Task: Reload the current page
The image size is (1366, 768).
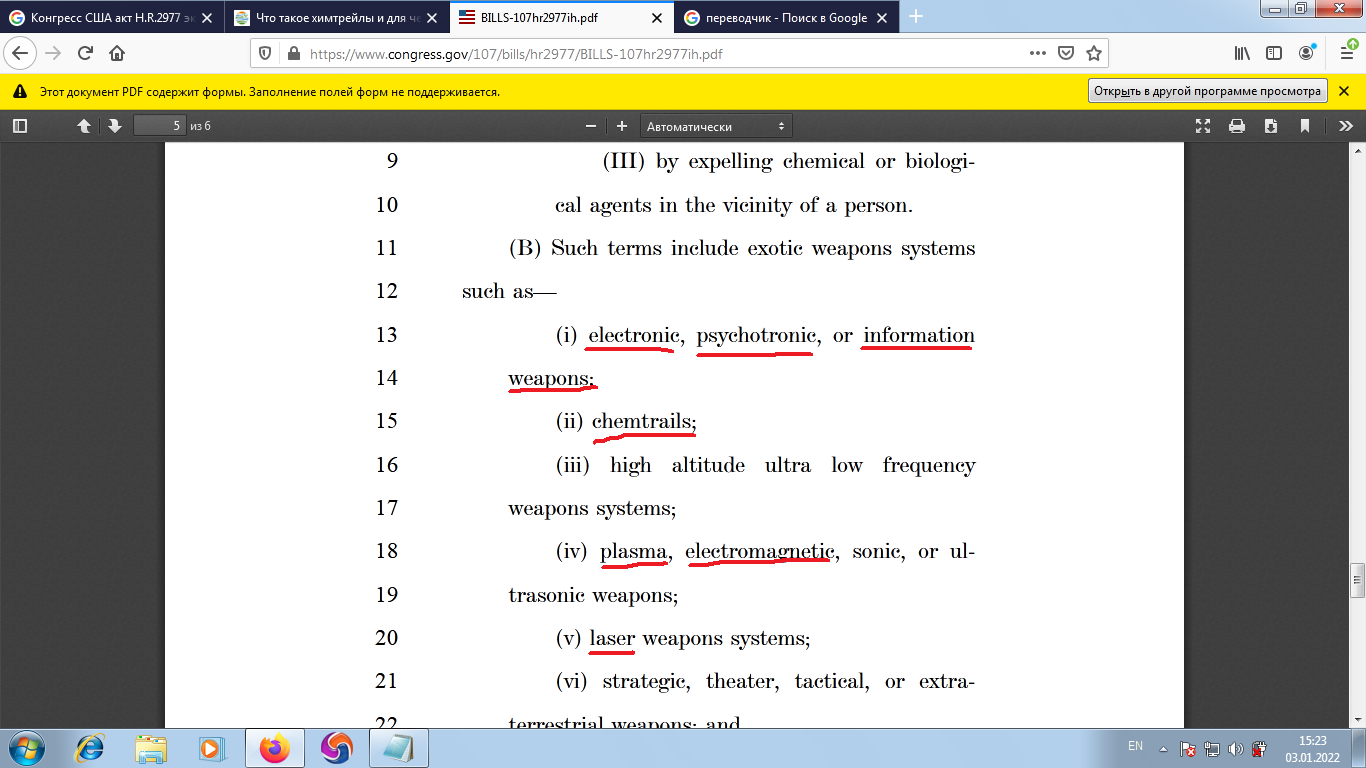Action: [85, 54]
